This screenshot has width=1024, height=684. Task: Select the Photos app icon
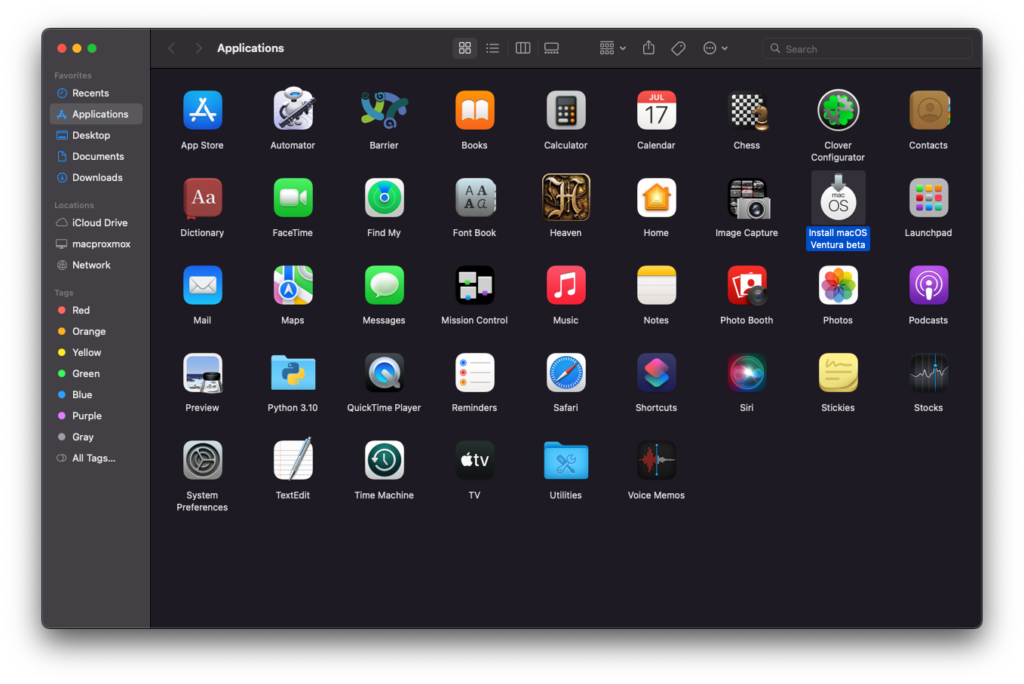(838, 285)
